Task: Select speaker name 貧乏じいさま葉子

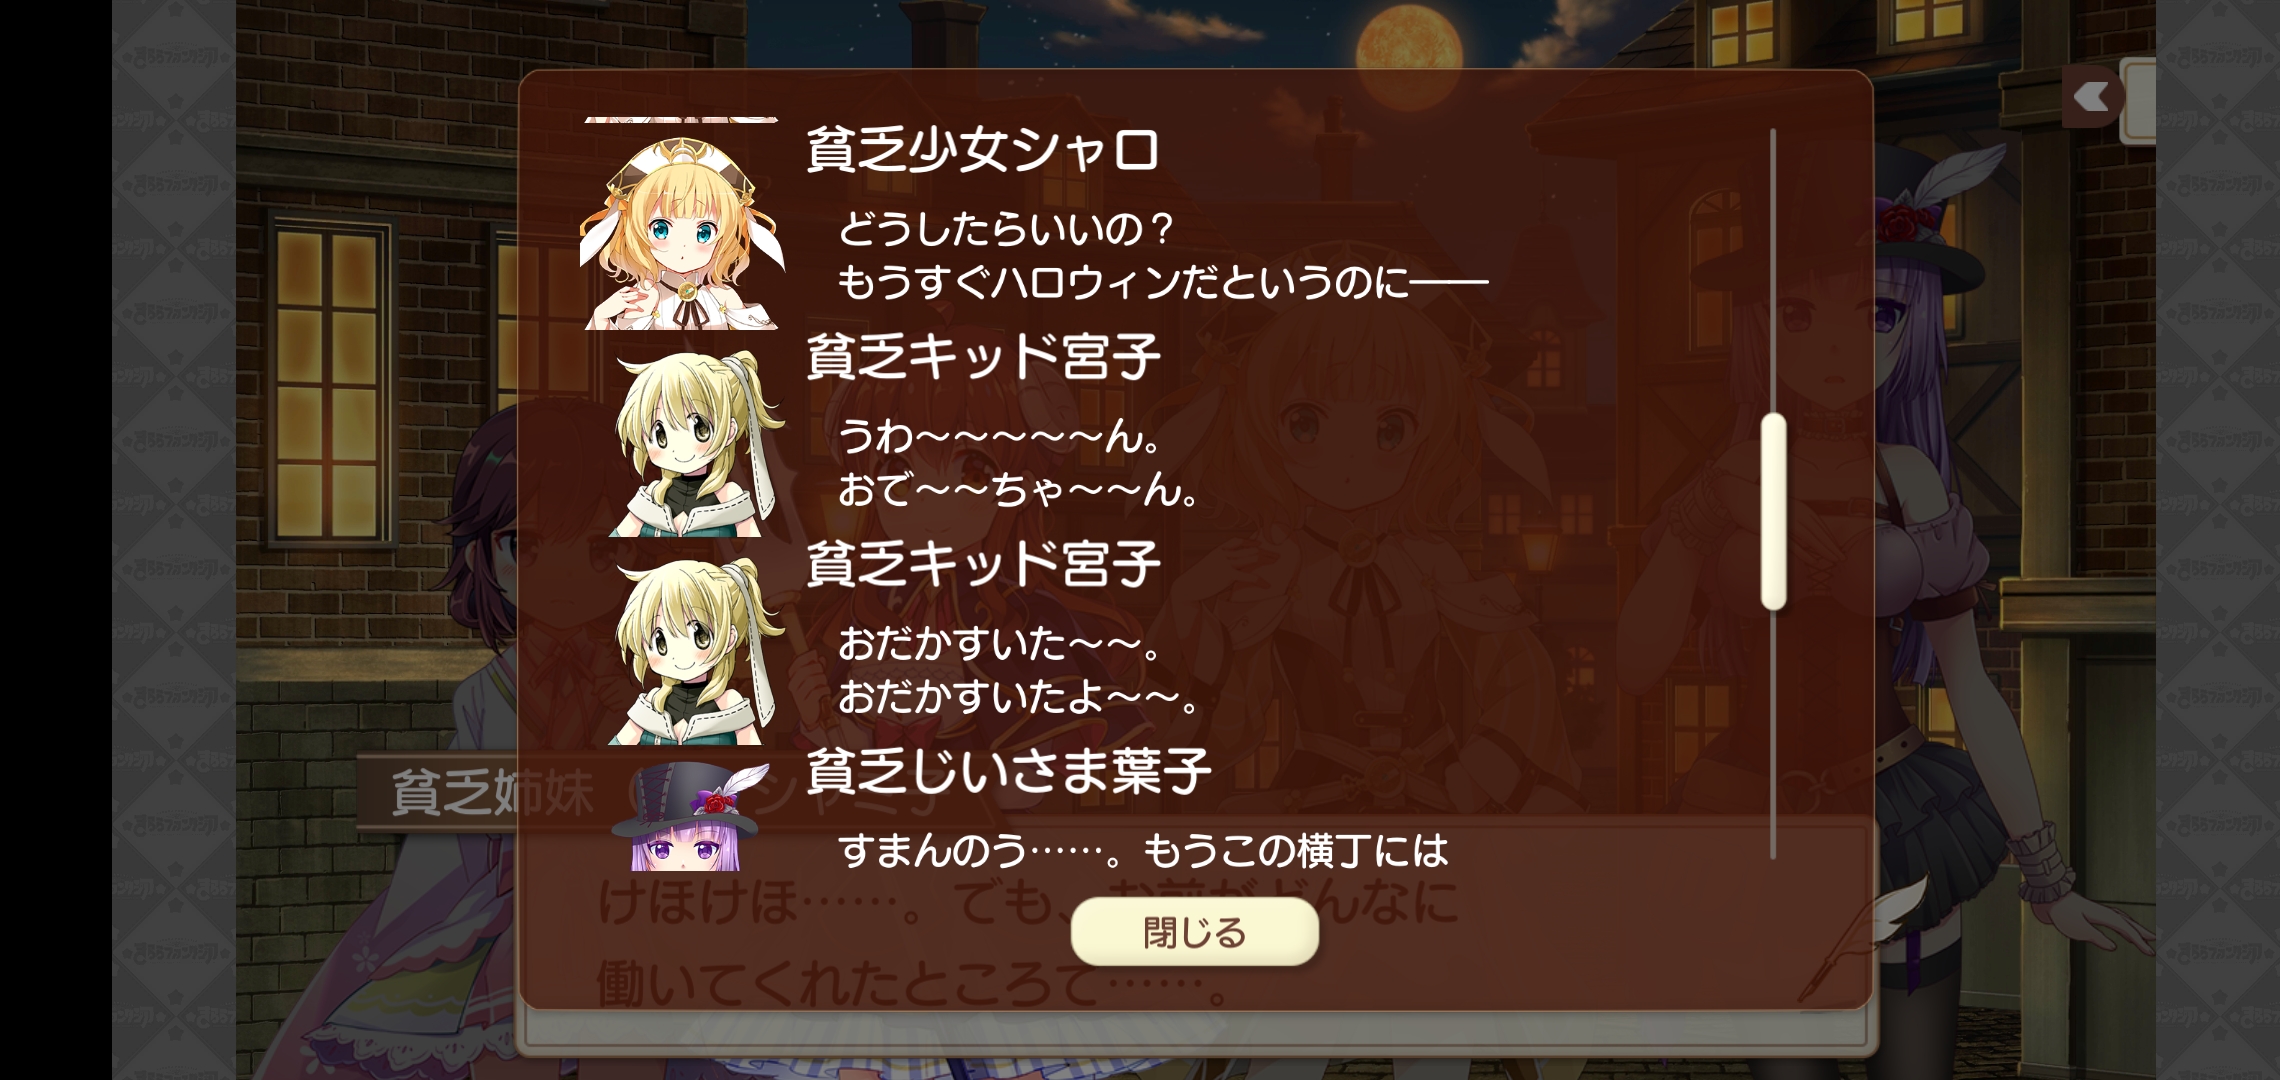Action: (x=1009, y=771)
